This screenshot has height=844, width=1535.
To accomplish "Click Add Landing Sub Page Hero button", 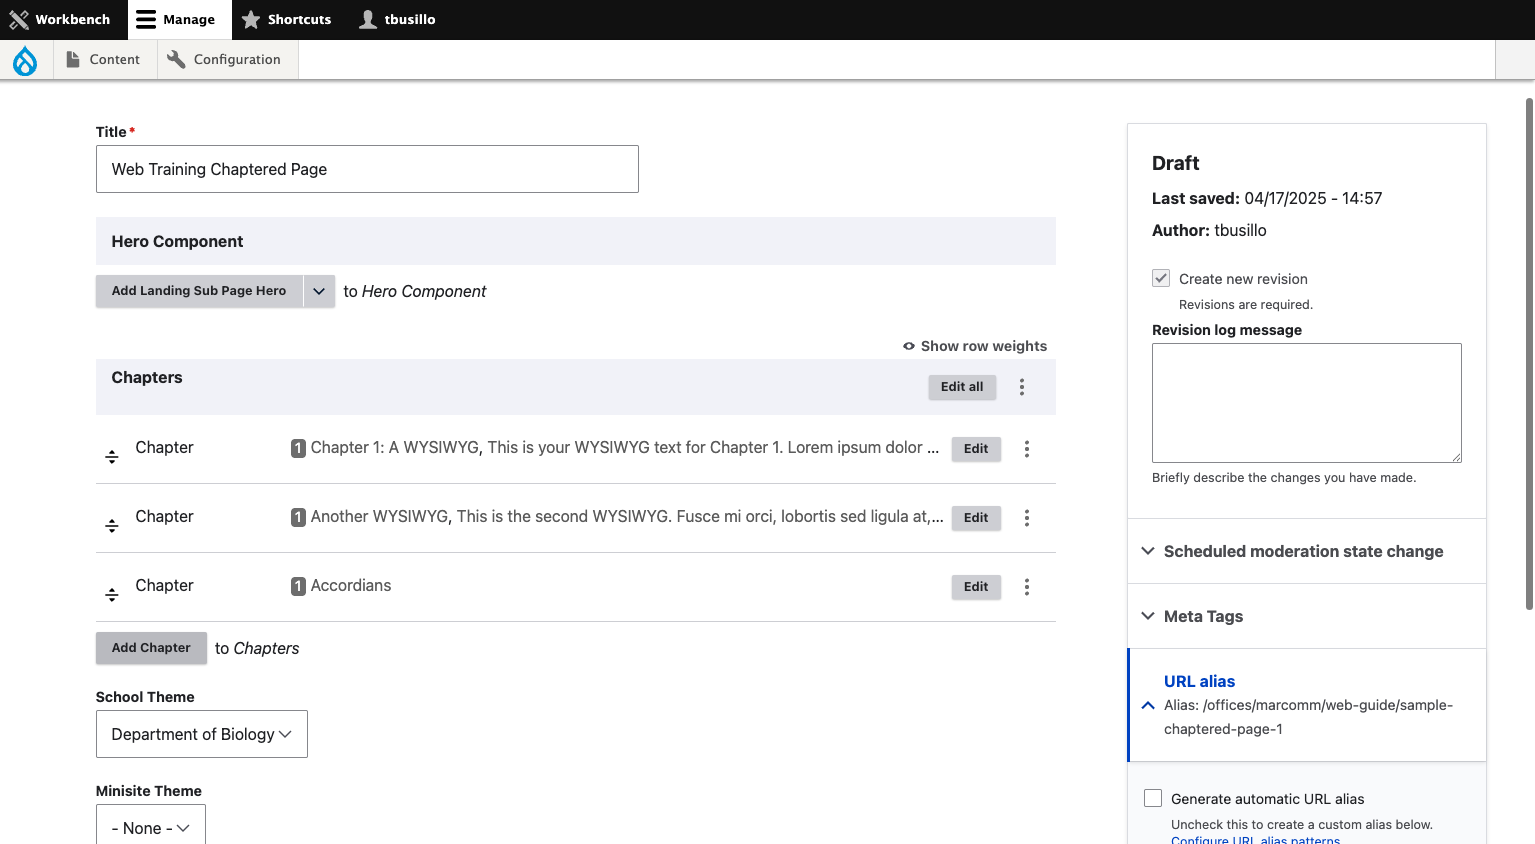I will click(x=199, y=291).
